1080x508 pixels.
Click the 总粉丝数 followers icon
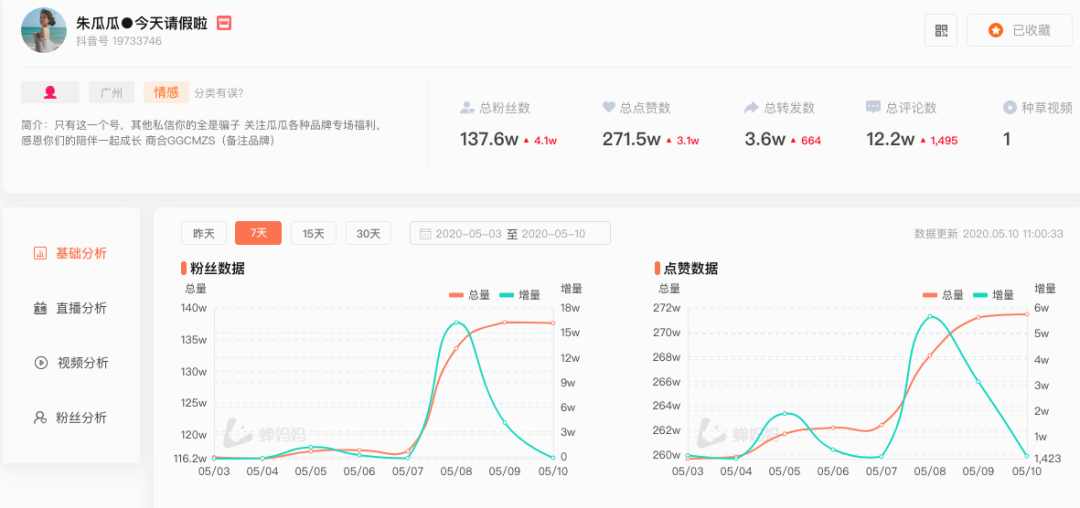[x=468, y=107]
